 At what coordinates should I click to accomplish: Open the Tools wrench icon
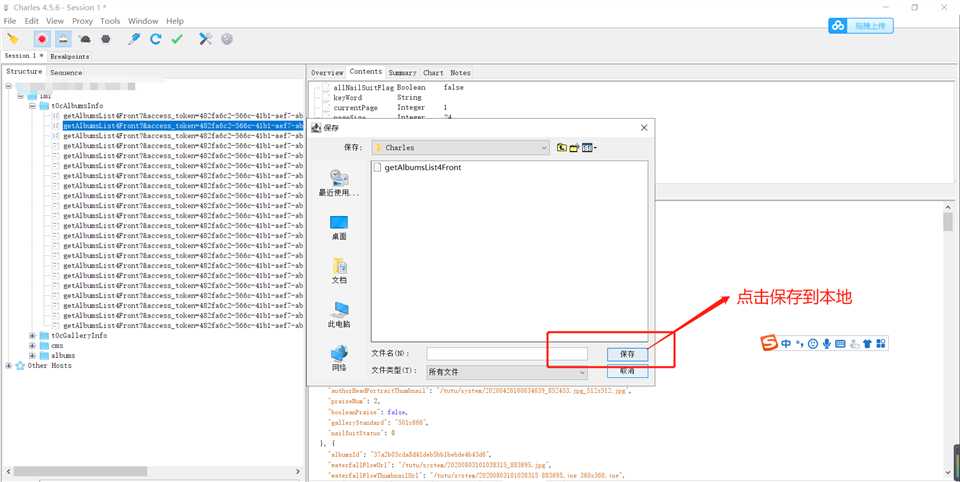coord(206,39)
